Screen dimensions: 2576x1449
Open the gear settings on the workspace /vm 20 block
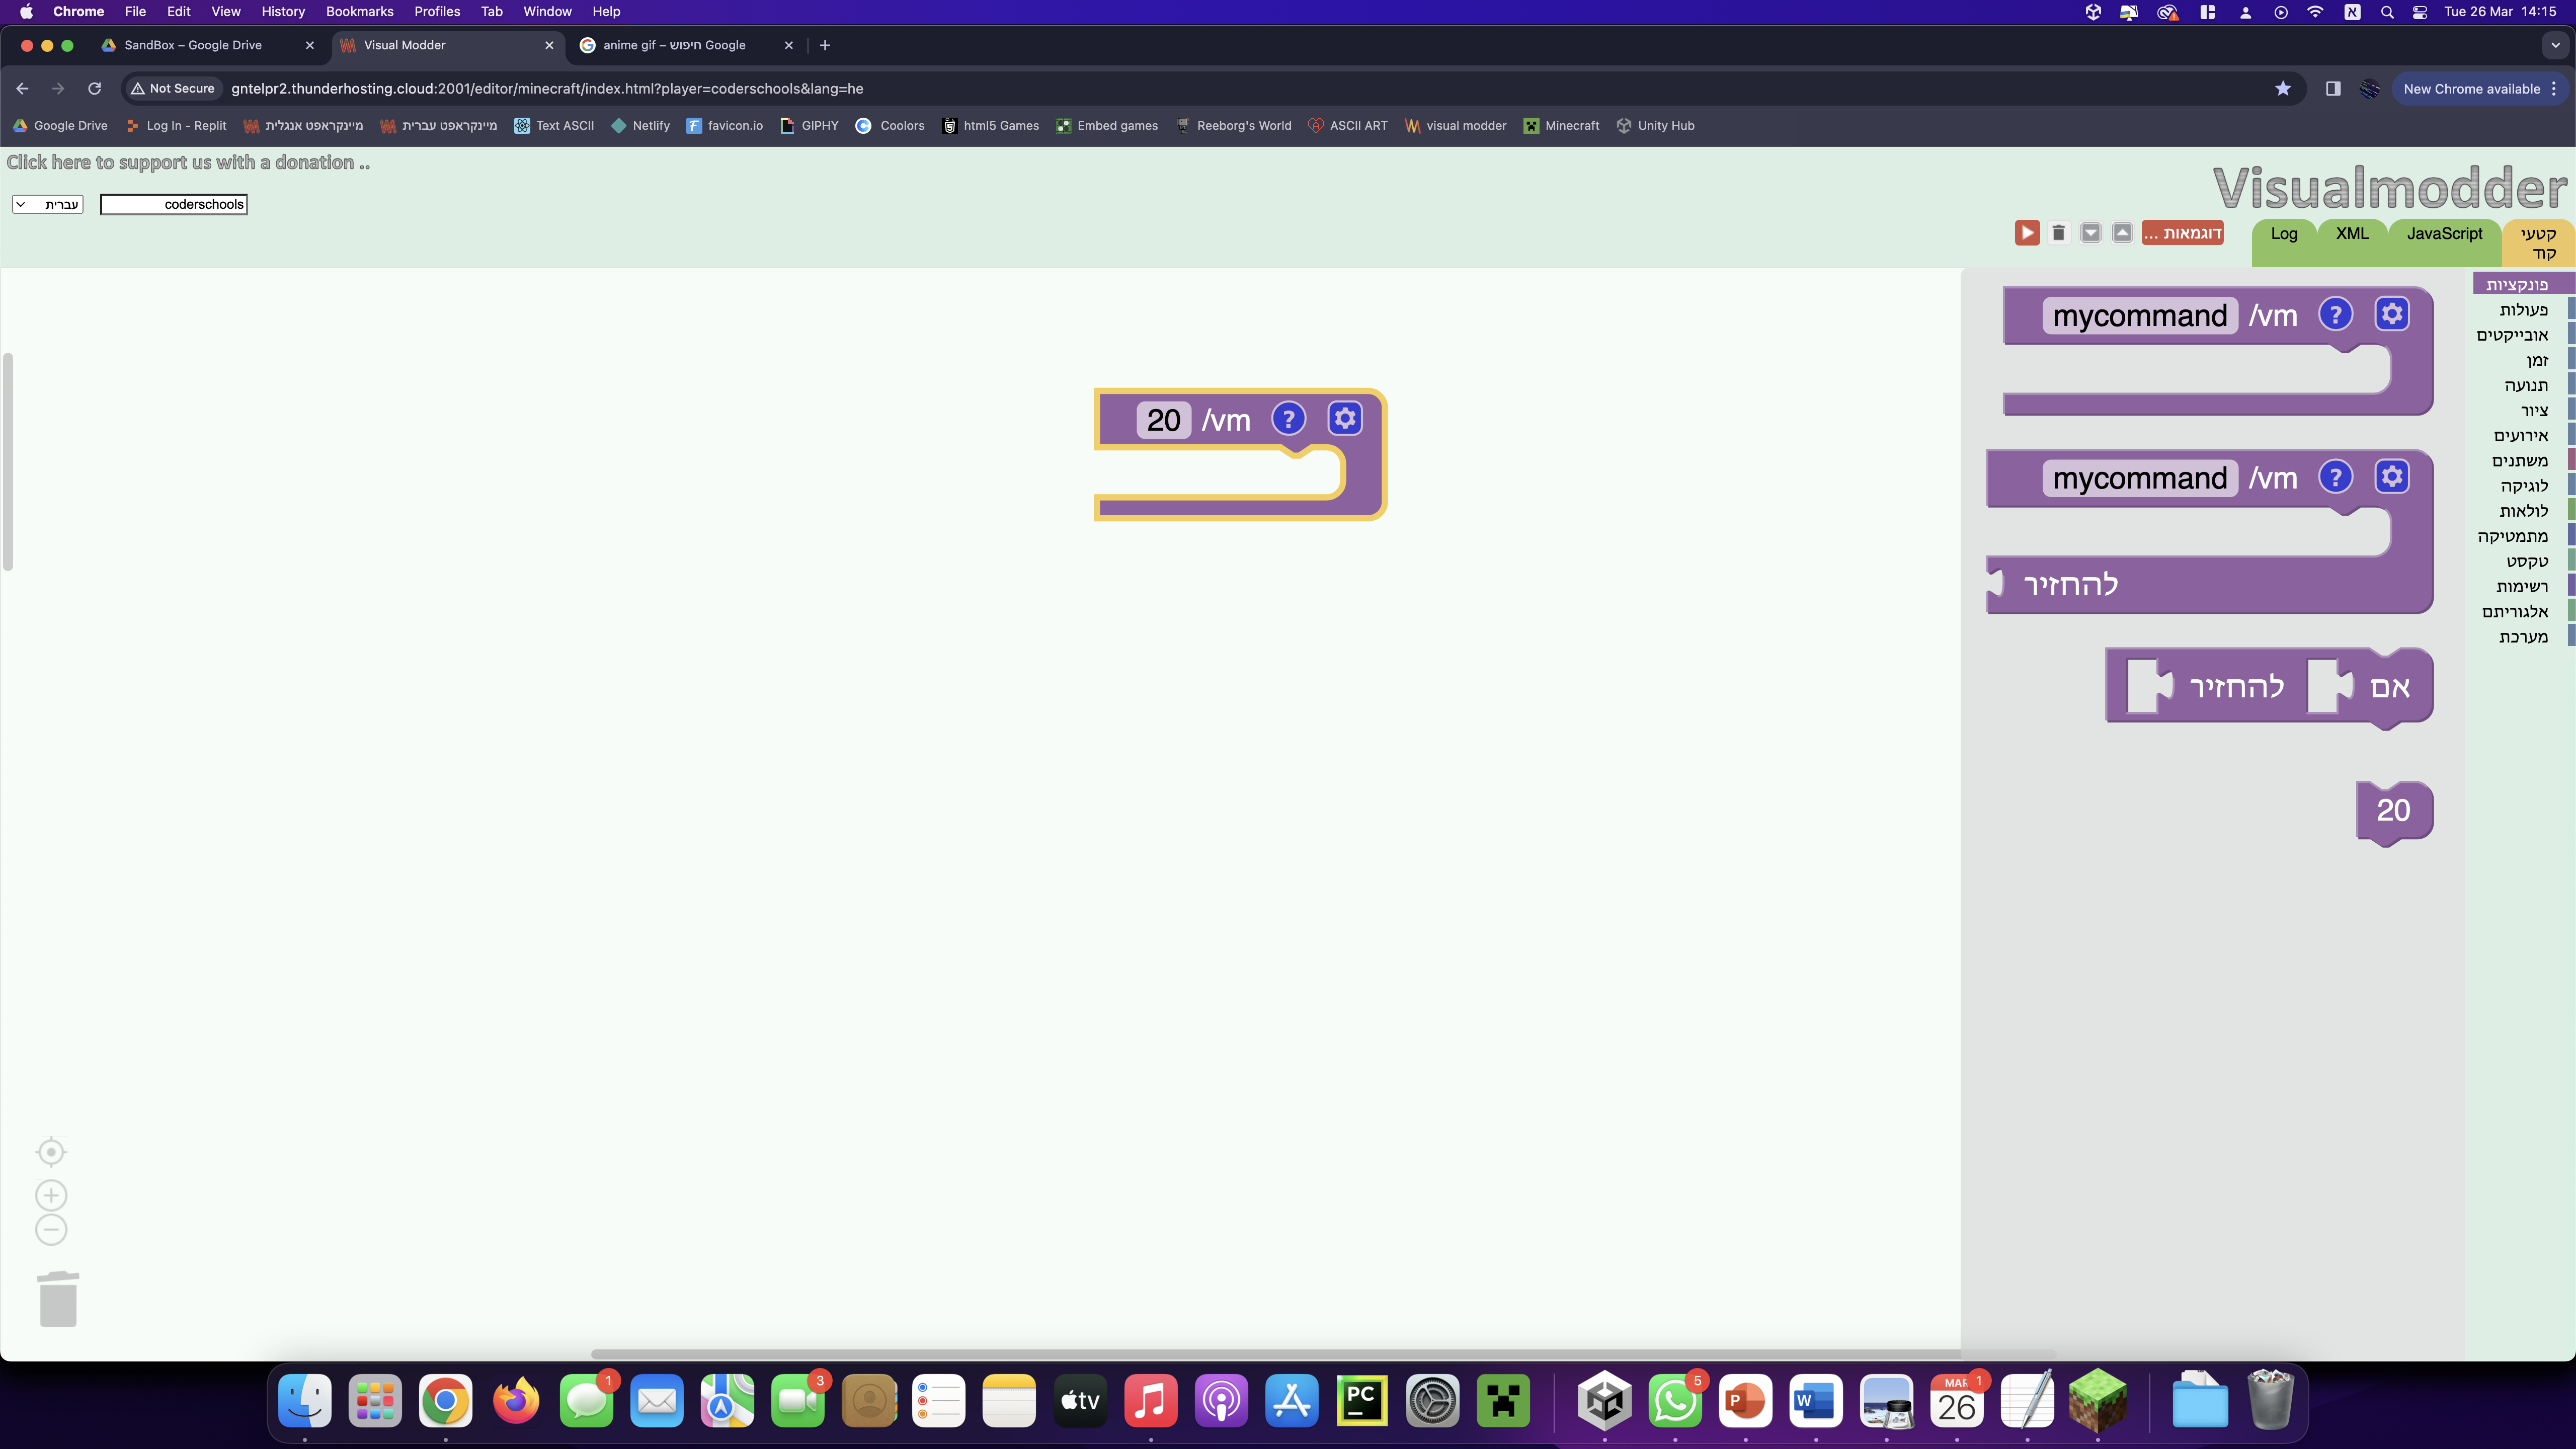[x=1345, y=418]
